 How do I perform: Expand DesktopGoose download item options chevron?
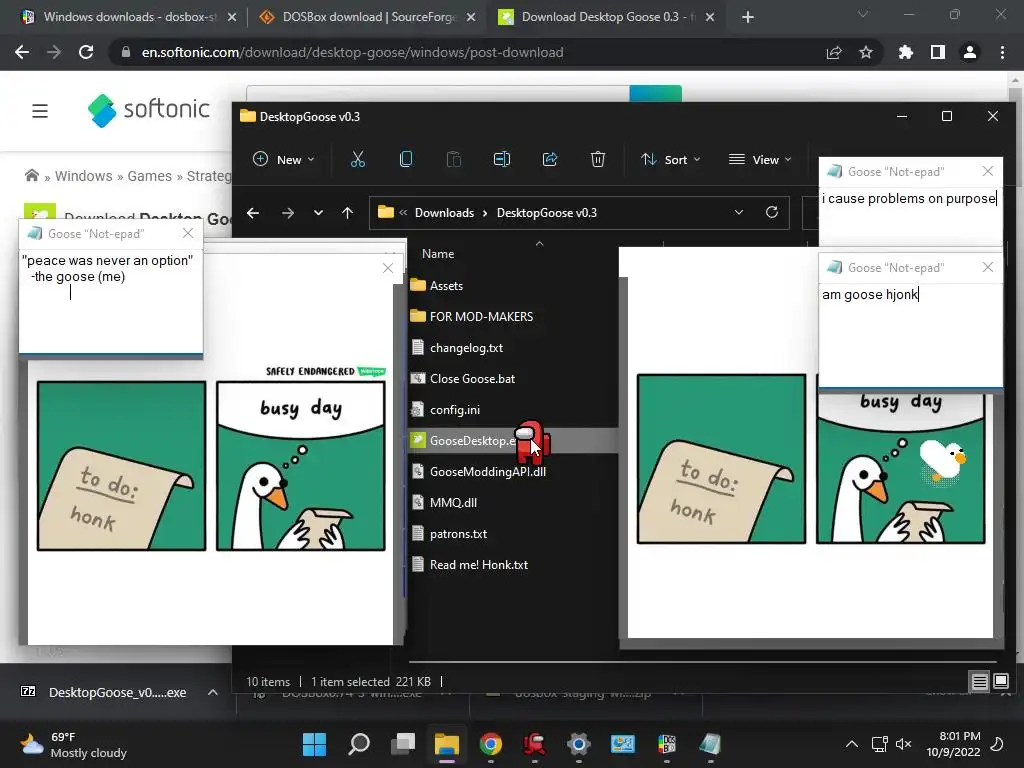coord(213,692)
